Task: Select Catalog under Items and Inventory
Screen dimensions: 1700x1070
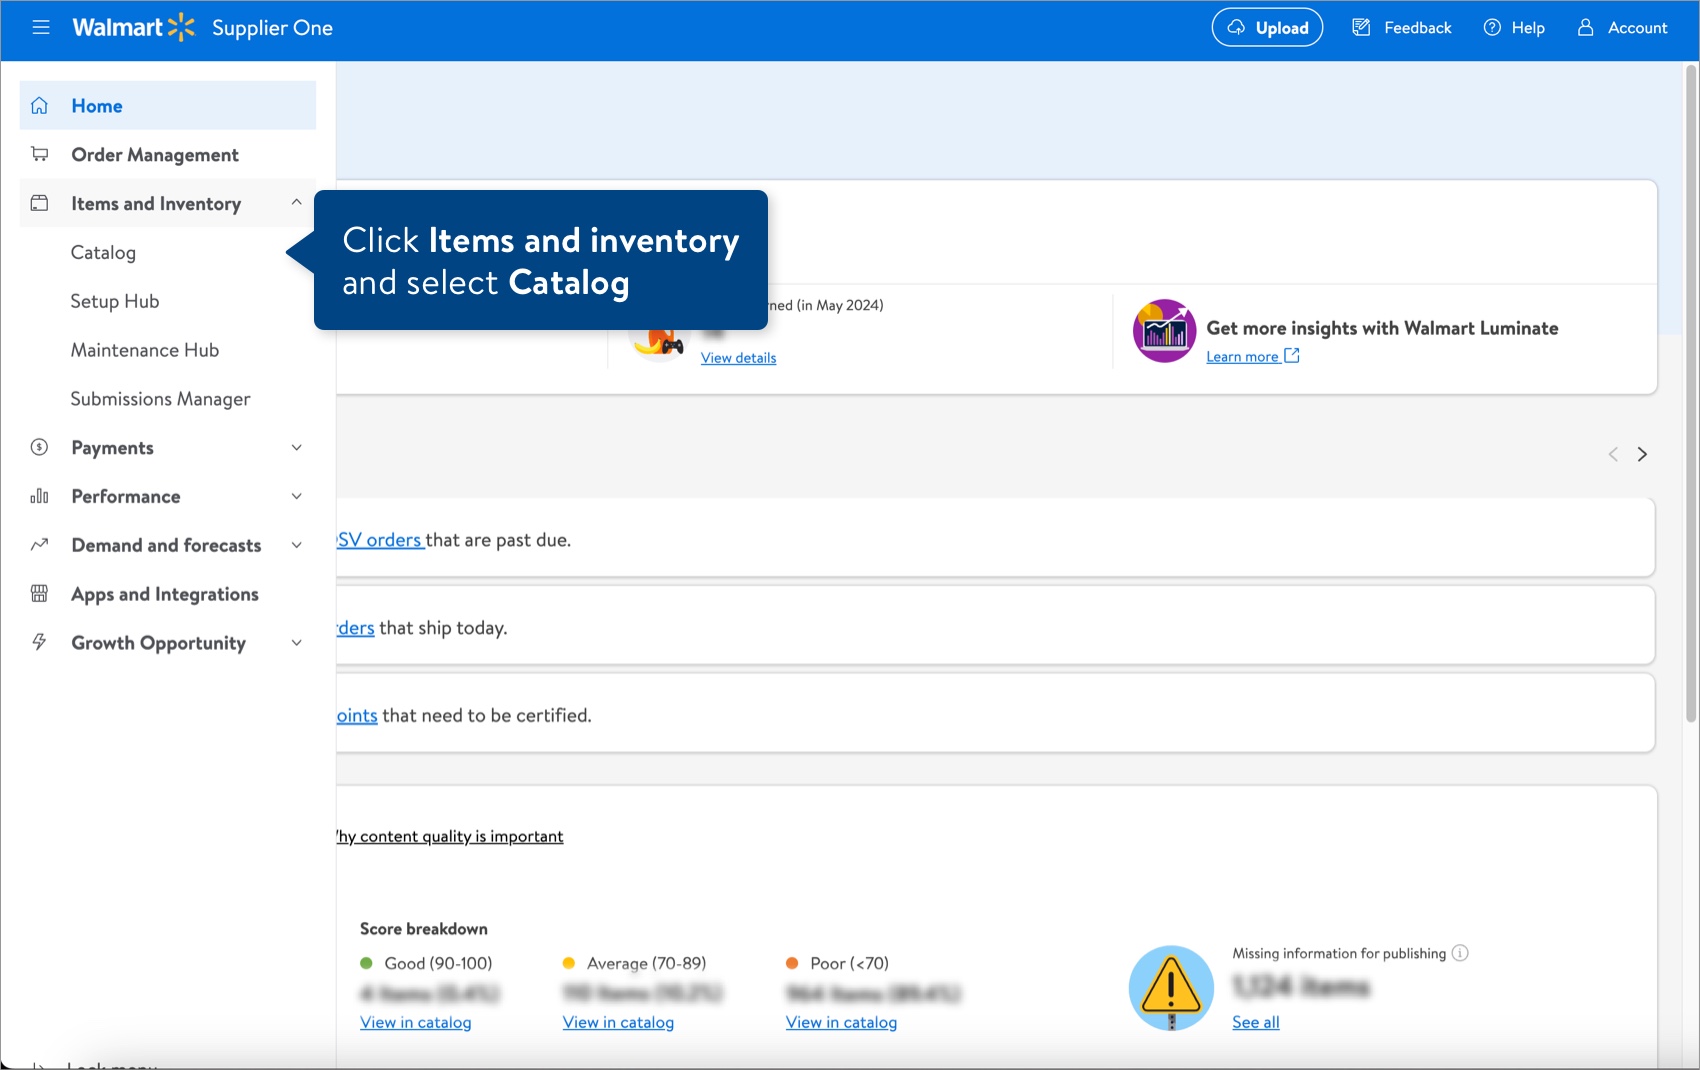Action: point(103,252)
